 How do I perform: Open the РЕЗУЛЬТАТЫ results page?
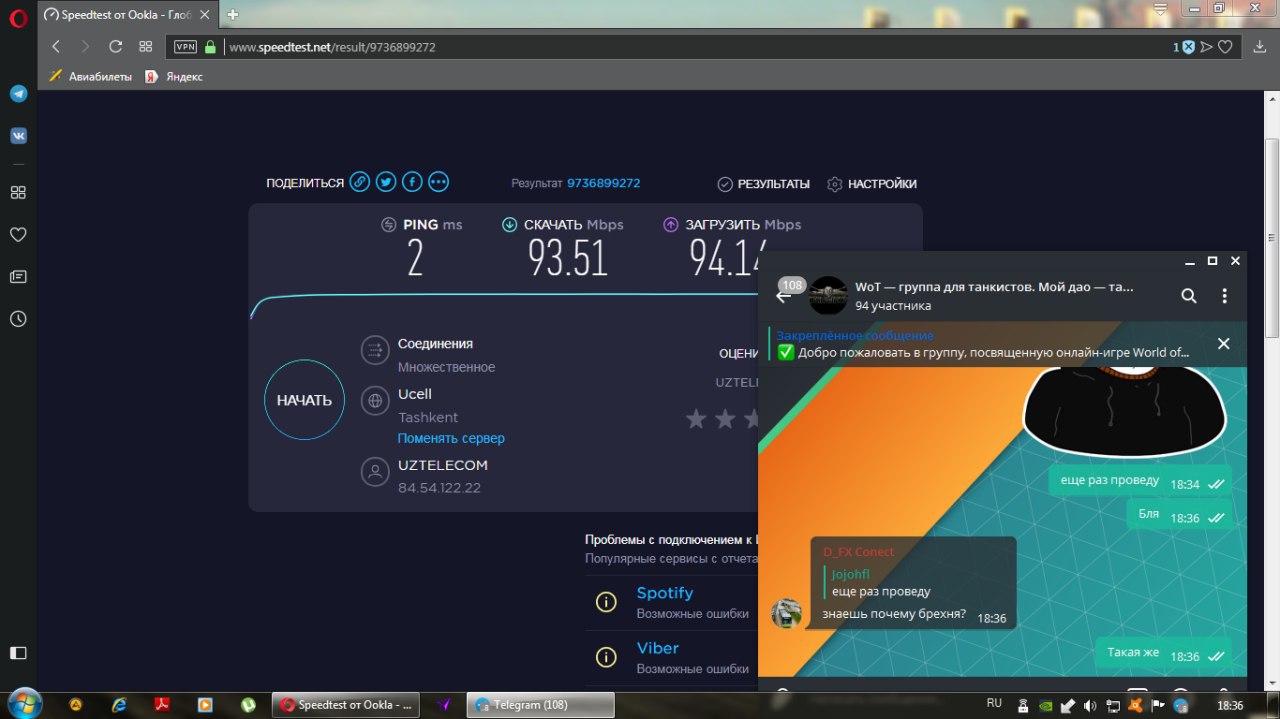(x=764, y=184)
